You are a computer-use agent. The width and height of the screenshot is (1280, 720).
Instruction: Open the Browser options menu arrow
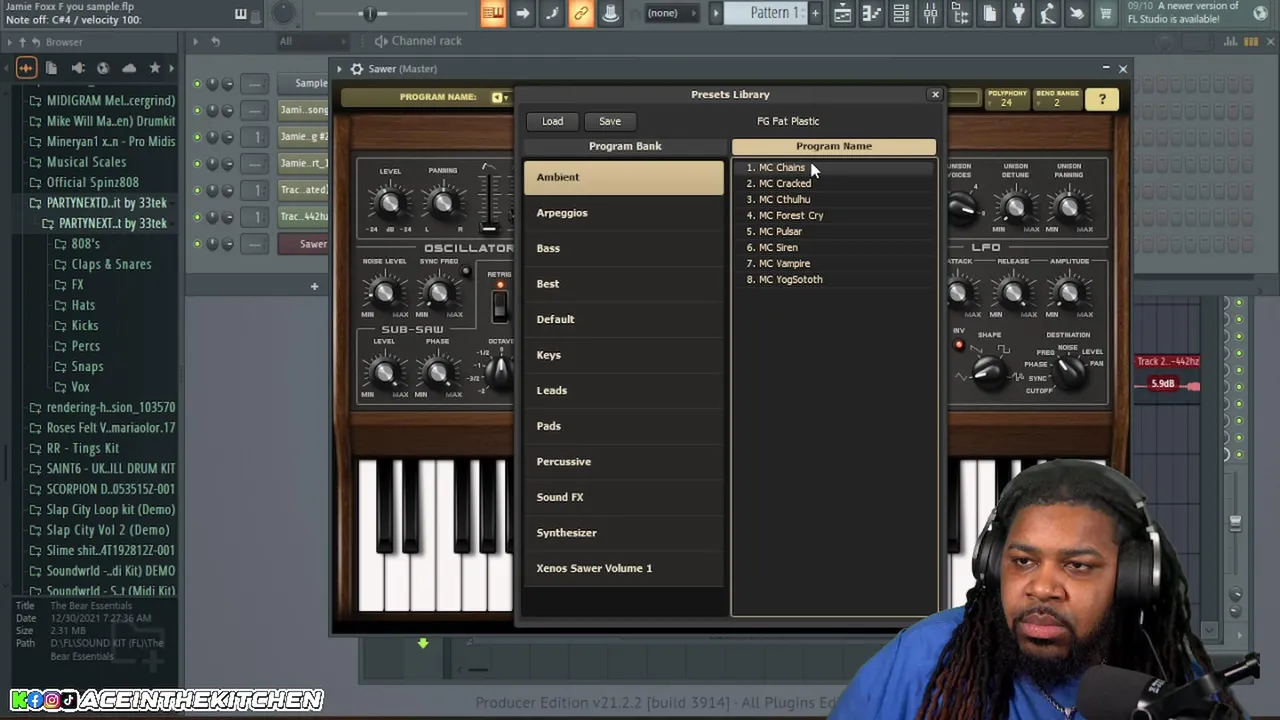click(9, 42)
